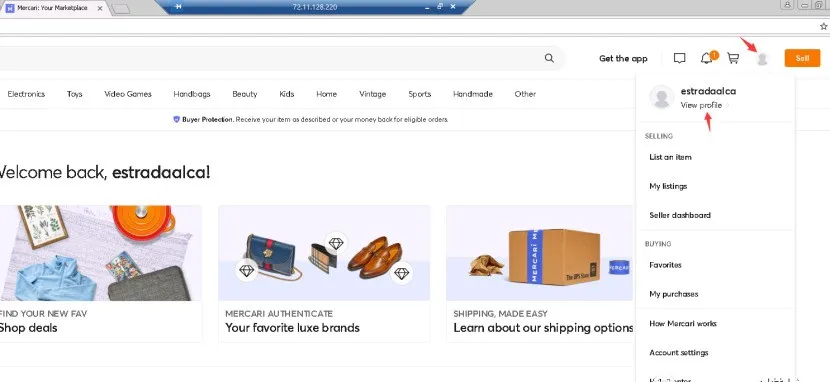Browse the Electronics category
The height and width of the screenshot is (382, 830).
pos(26,94)
